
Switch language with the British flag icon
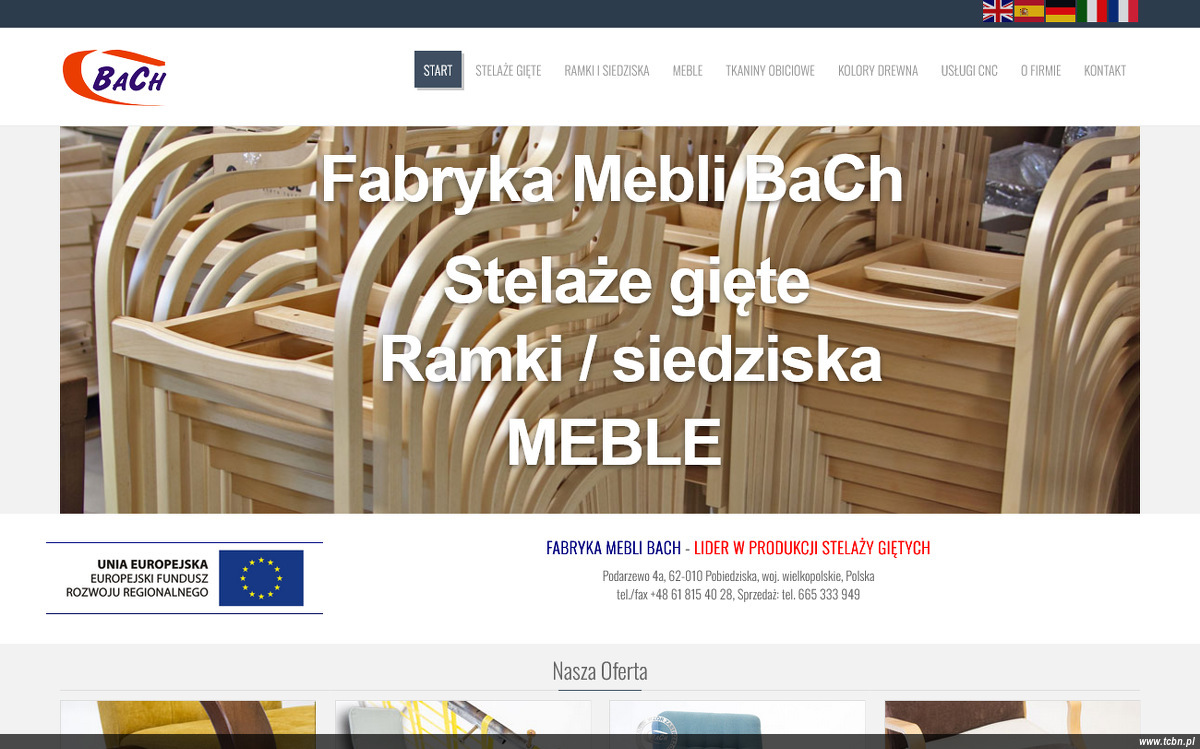pyautogui.click(x=998, y=11)
